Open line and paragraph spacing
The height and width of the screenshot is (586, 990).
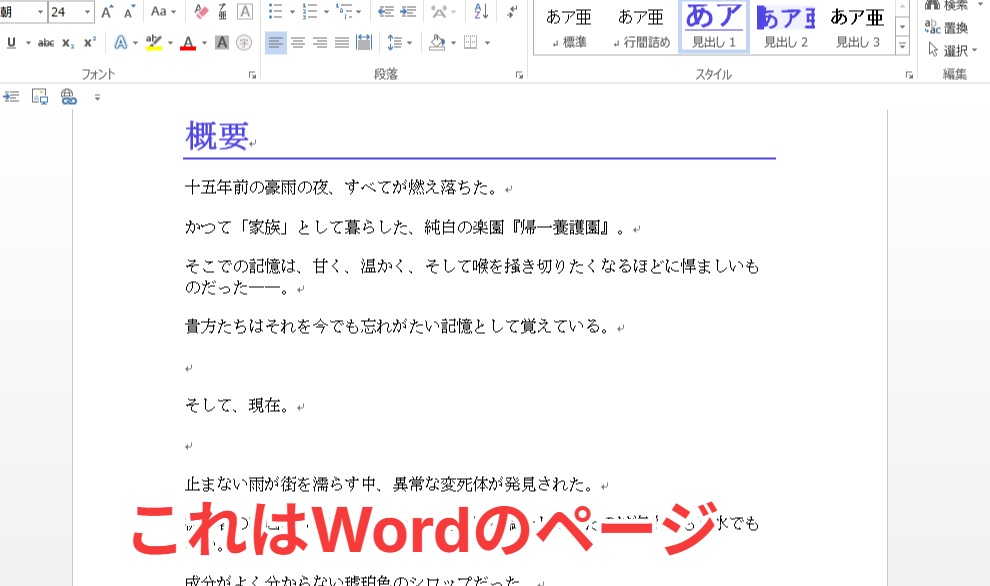tap(394, 43)
